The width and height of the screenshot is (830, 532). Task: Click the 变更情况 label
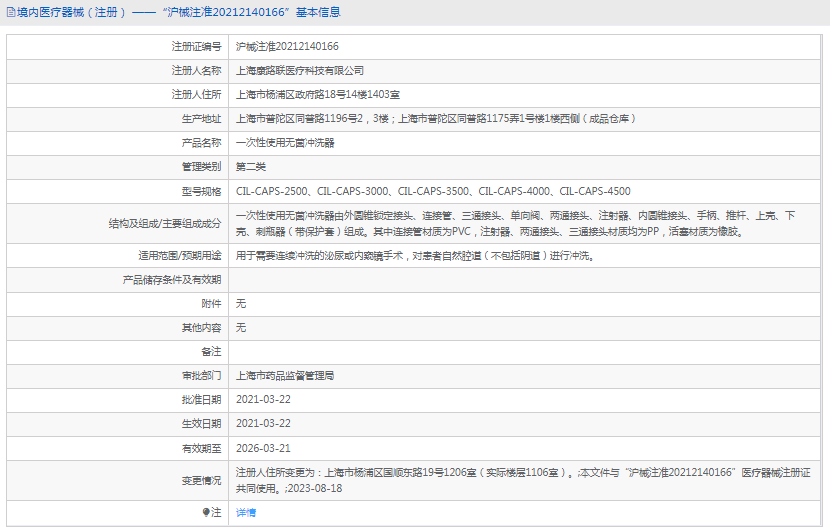[x=201, y=481]
